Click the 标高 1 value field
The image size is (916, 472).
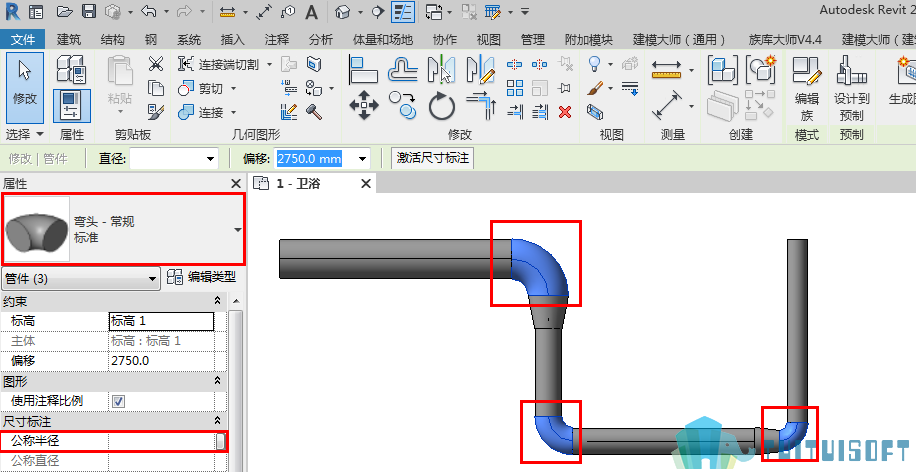click(x=162, y=321)
